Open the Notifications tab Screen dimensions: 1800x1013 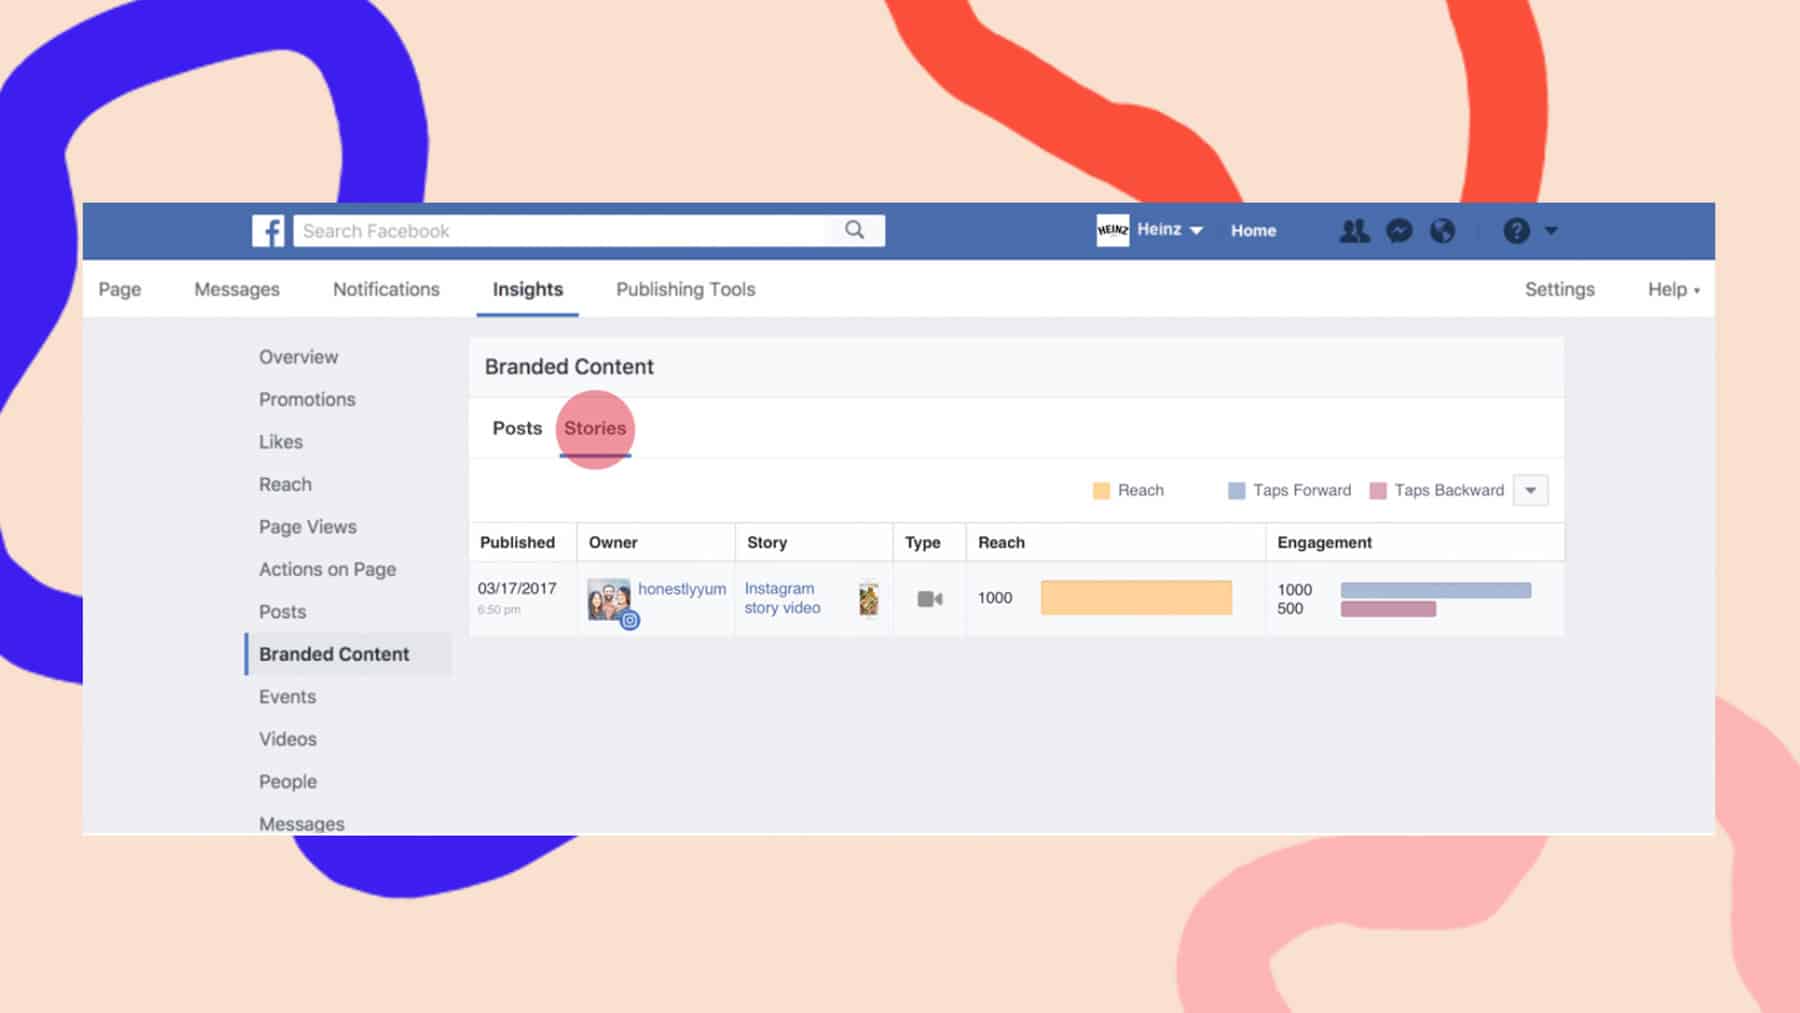[x=386, y=289]
